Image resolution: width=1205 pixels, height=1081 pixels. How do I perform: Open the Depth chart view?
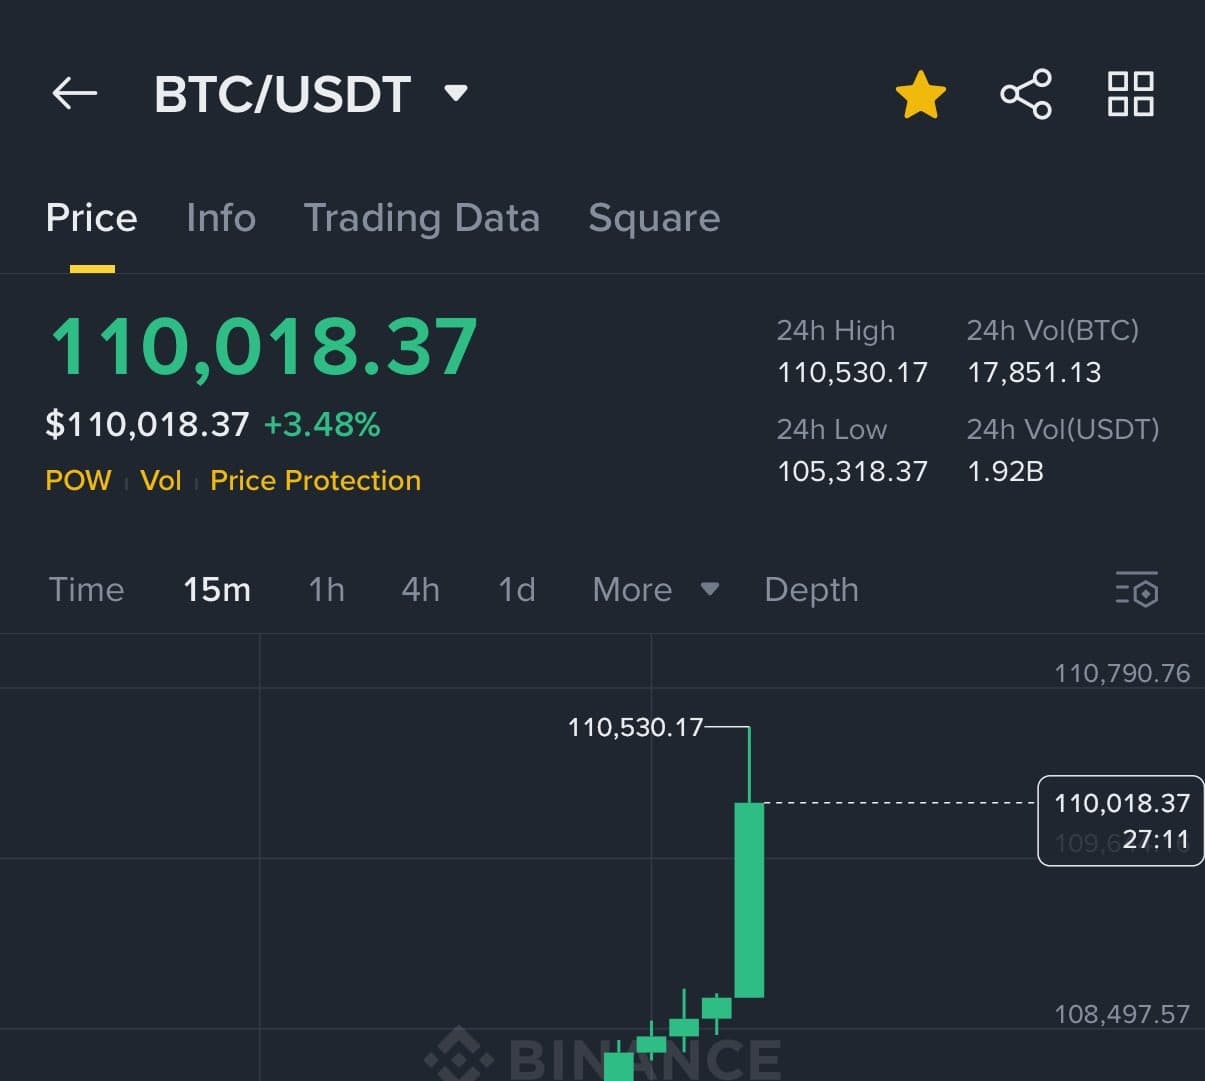click(x=811, y=589)
